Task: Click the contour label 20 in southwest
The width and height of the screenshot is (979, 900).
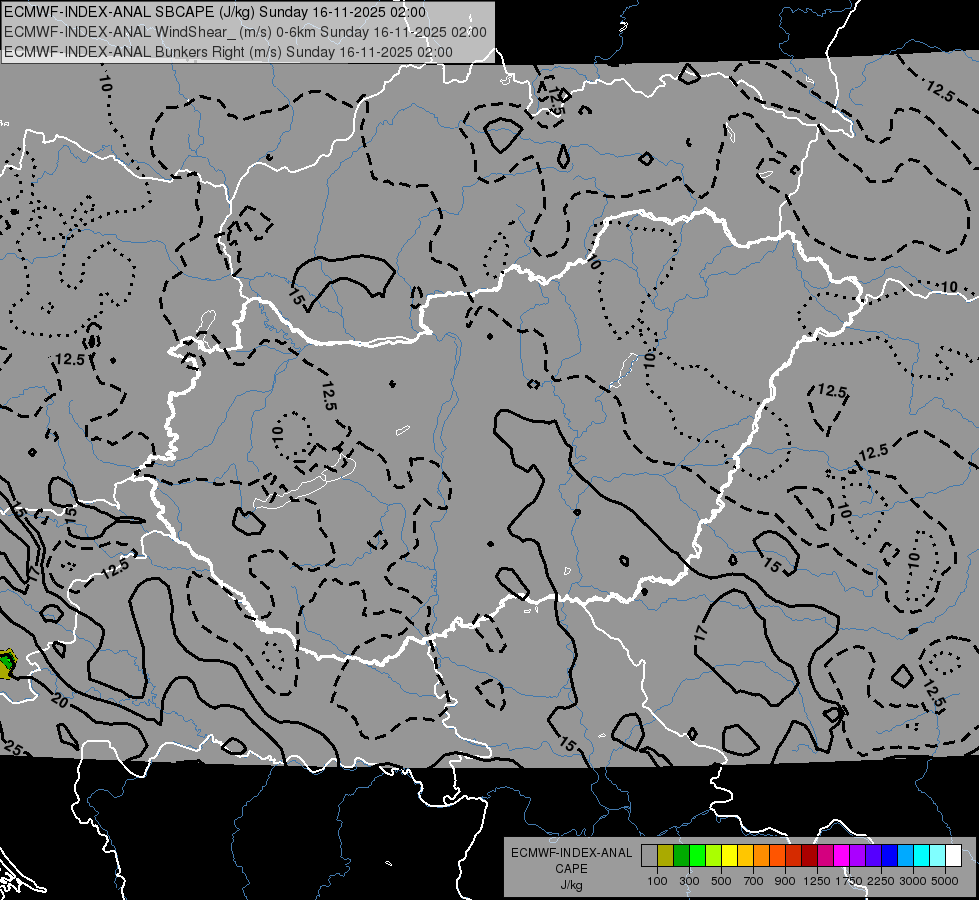Action: (59, 701)
